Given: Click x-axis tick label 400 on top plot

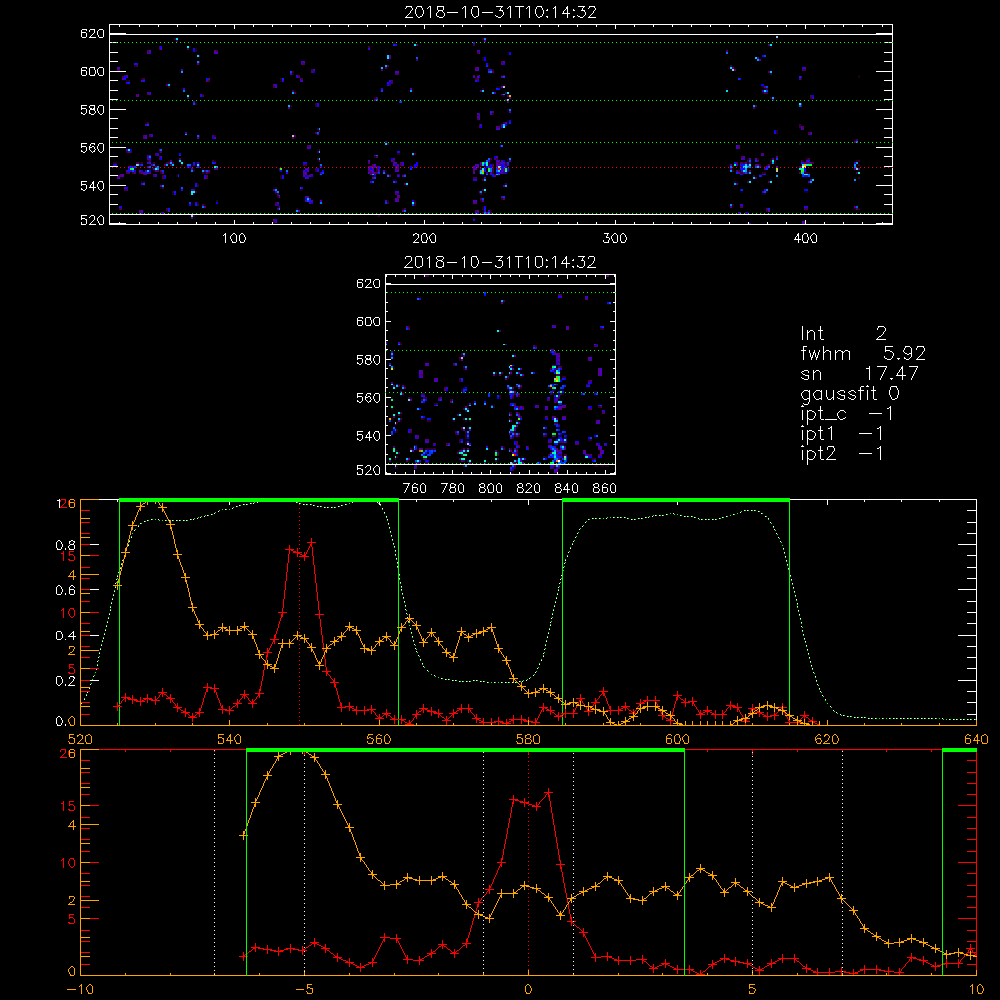Looking at the screenshot, I should [x=805, y=239].
